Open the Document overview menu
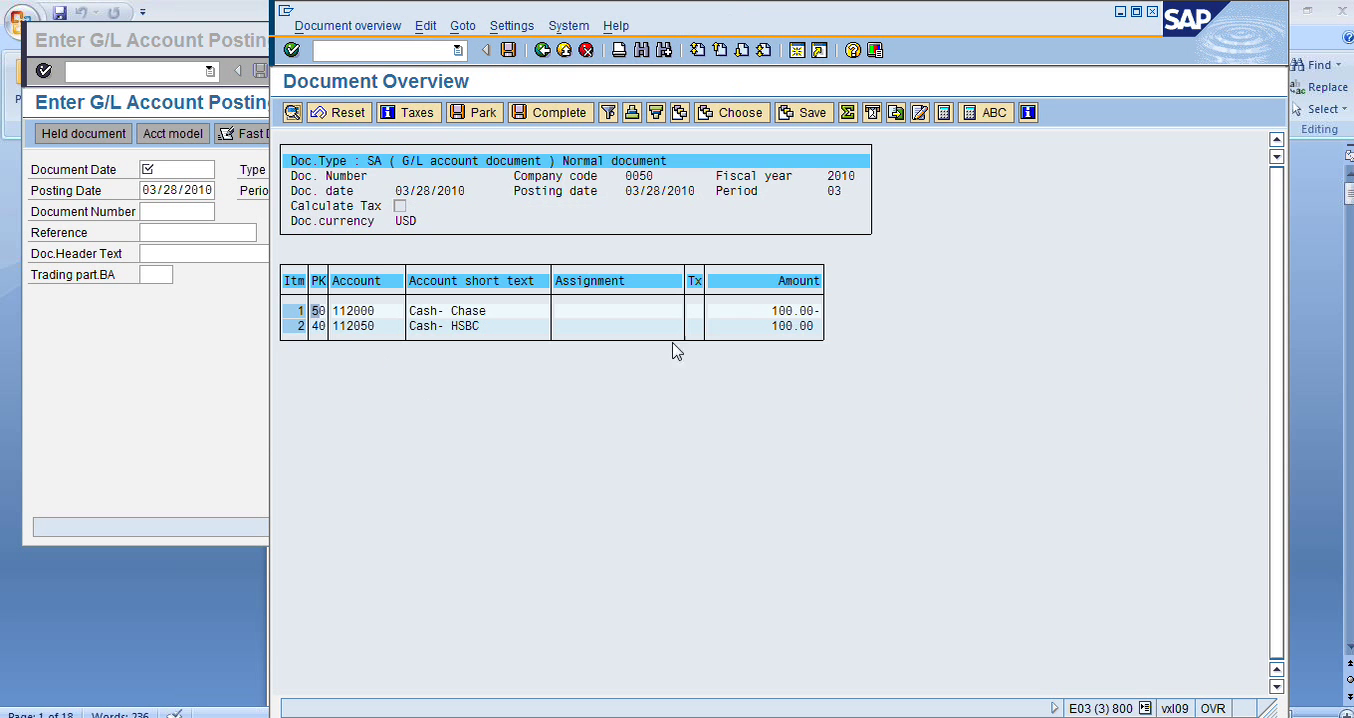1354x718 pixels. [x=348, y=26]
